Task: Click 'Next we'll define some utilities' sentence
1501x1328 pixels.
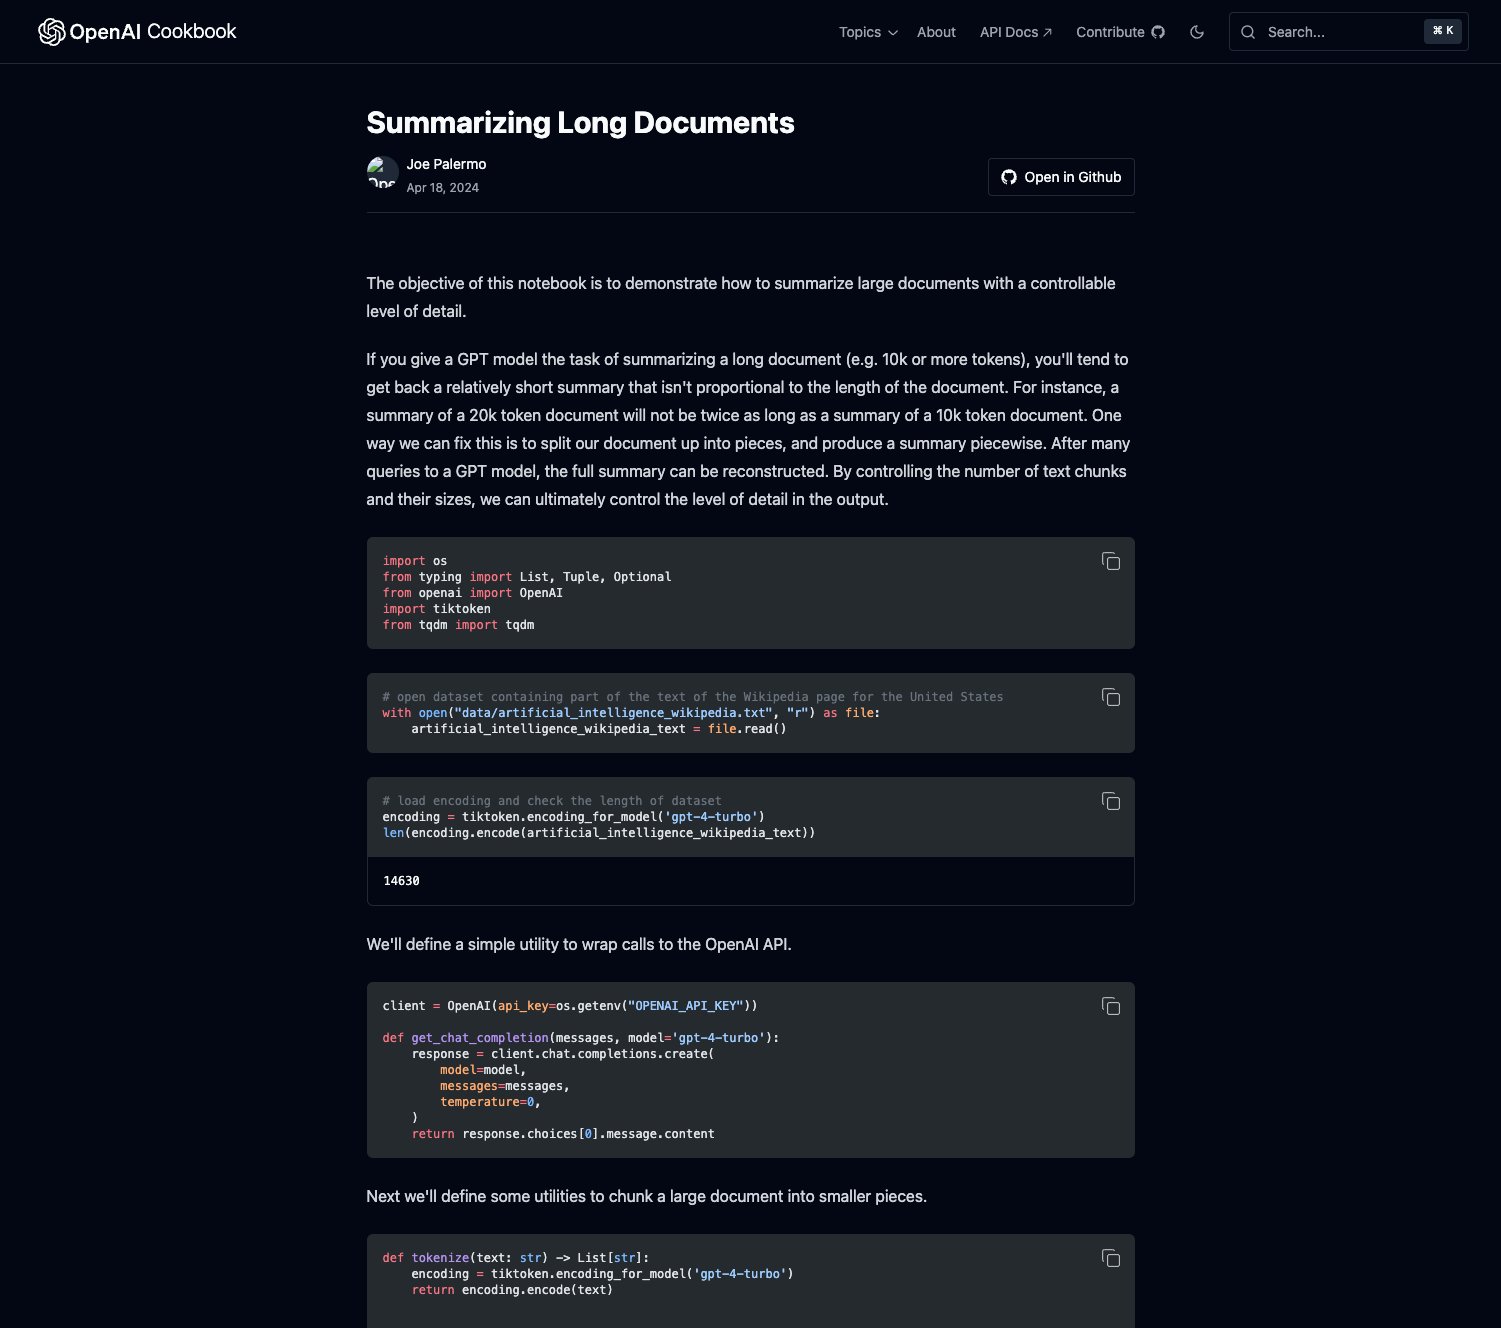Action: 646,1196
